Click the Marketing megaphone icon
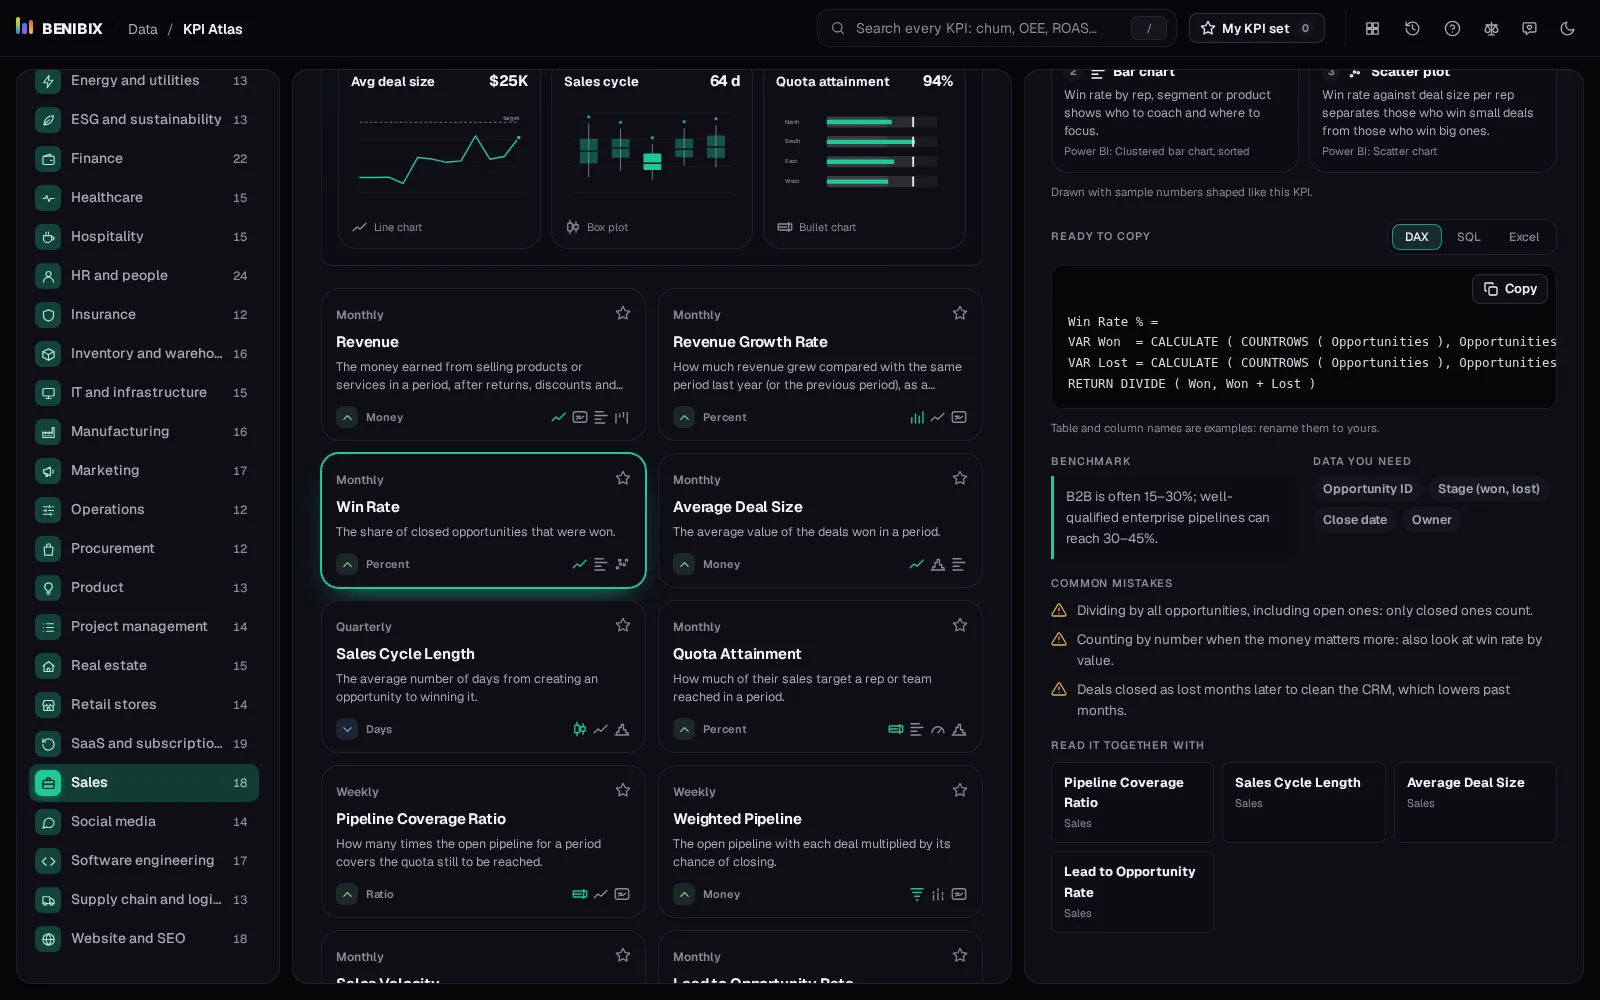Viewport: 1600px width, 1000px height. (48, 471)
